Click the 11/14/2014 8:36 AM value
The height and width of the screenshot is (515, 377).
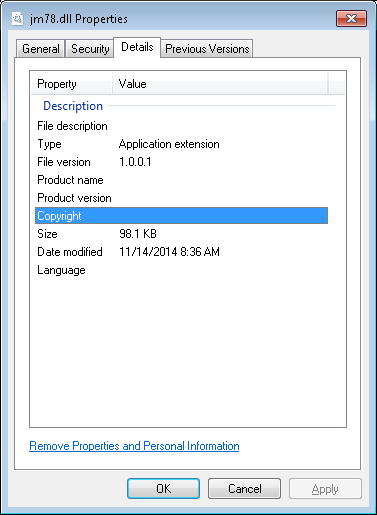pos(169,252)
